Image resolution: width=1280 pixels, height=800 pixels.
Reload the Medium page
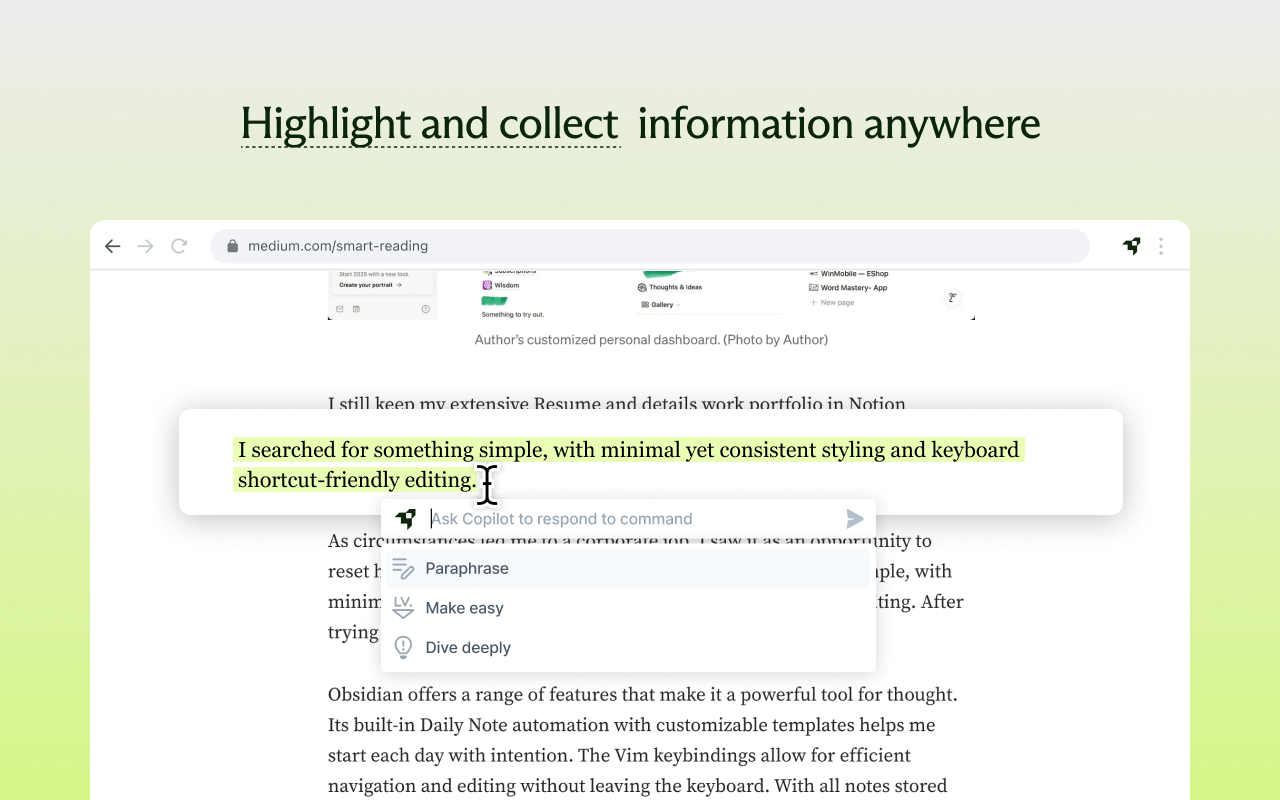pos(179,246)
